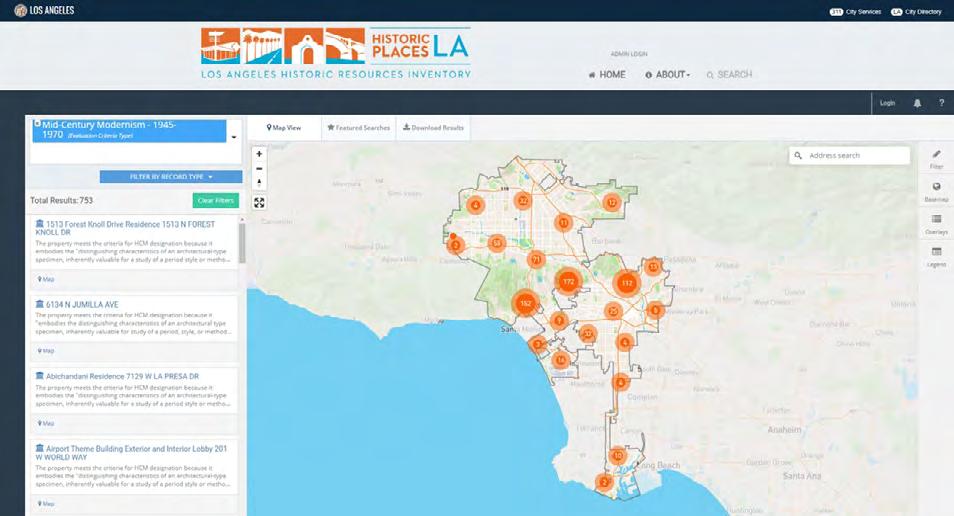
Task: Click the cluster marker labeled 10 near Long Beach
Action: pos(618,455)
